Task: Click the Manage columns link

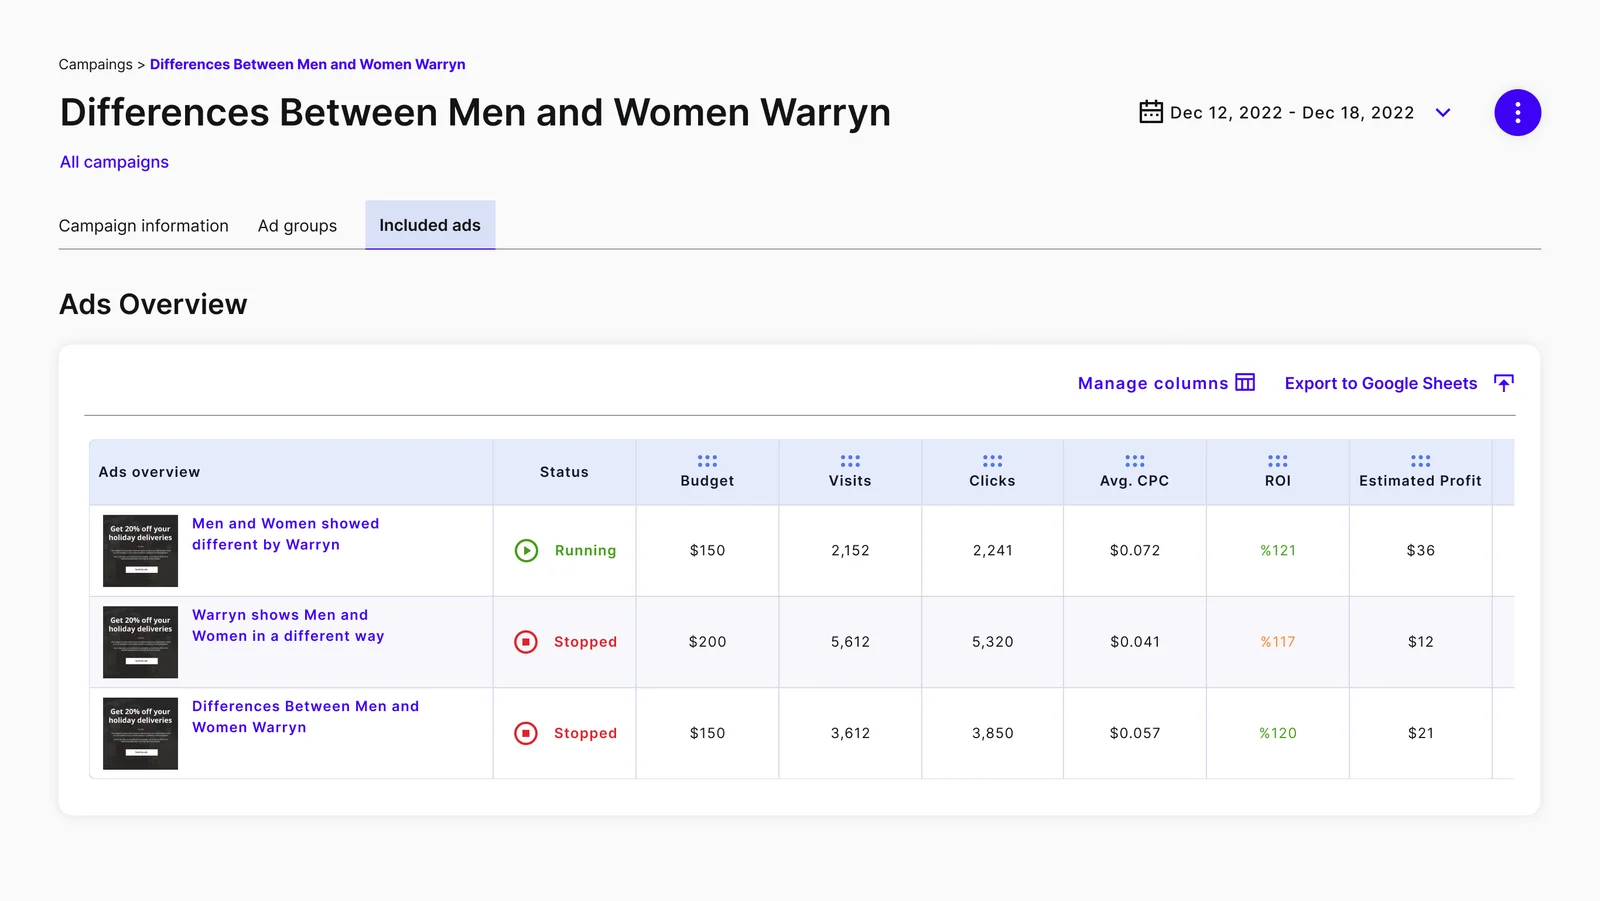Action: point(1153,383)
